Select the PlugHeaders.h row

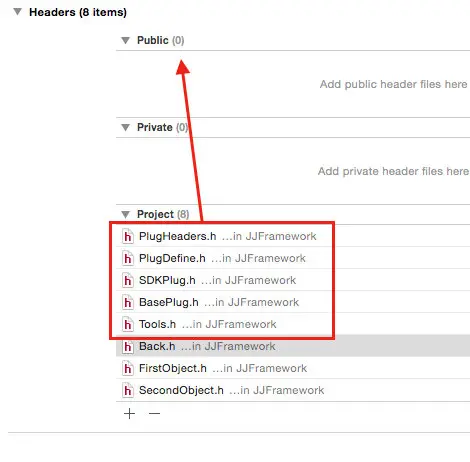click(293, 236)
